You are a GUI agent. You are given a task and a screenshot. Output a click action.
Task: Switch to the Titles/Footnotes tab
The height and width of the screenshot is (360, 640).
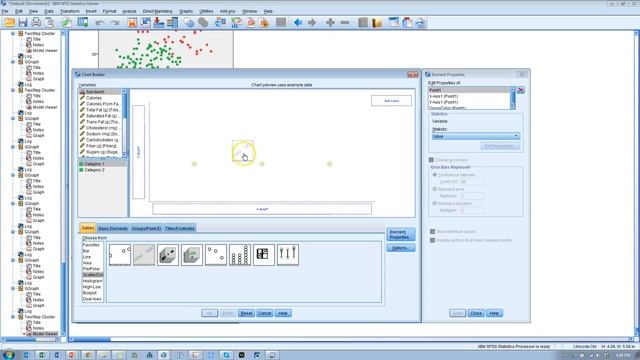(180, 228)
